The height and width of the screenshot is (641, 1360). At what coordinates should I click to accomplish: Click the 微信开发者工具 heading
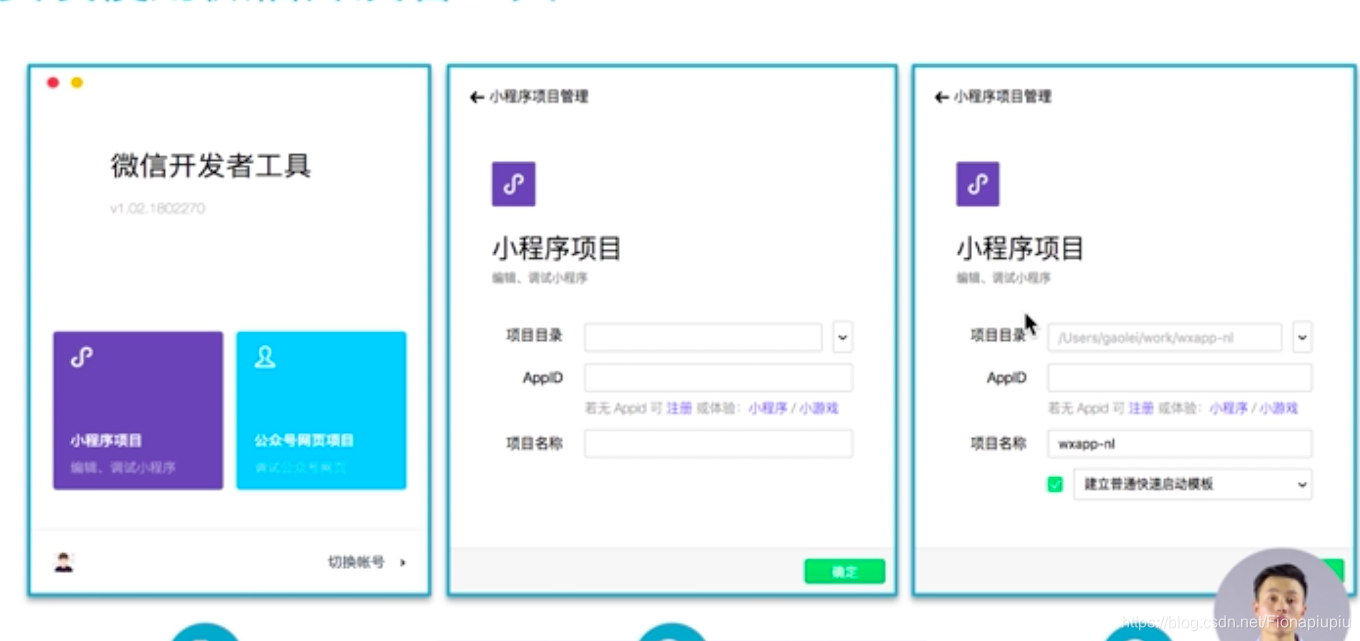point(211,165)
